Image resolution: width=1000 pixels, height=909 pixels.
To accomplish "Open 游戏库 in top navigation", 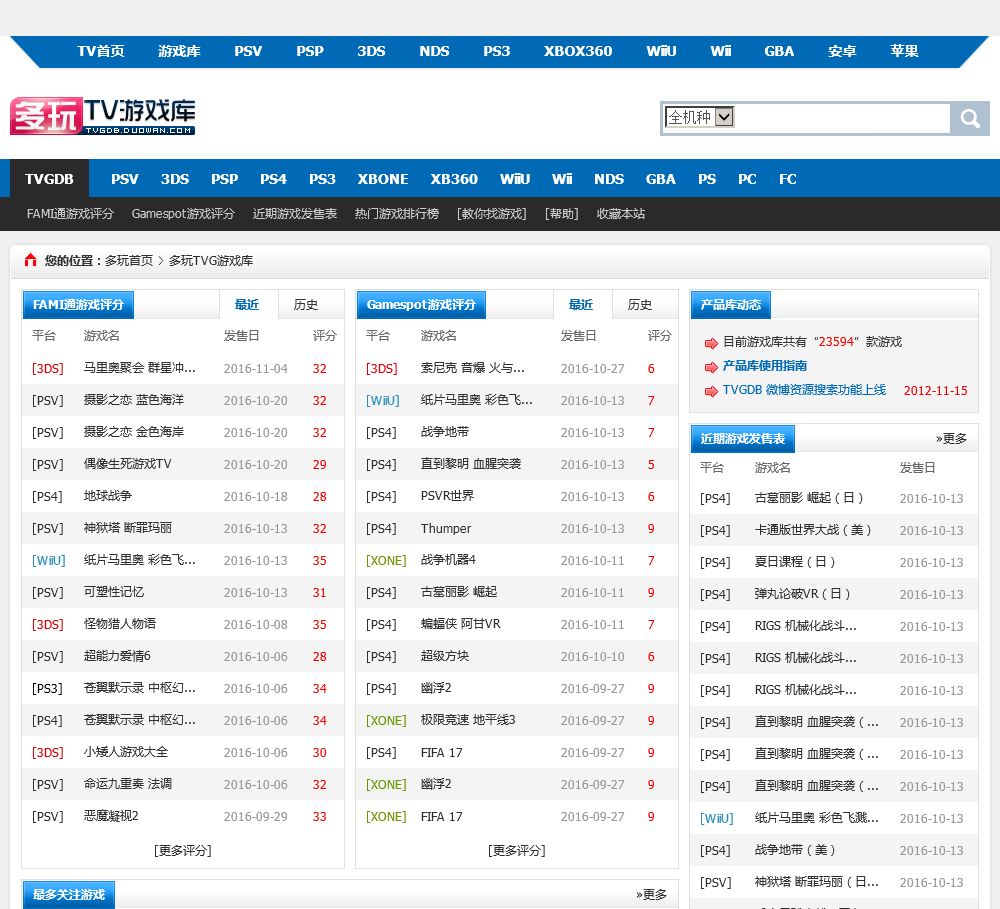I will tap(179, 51).
